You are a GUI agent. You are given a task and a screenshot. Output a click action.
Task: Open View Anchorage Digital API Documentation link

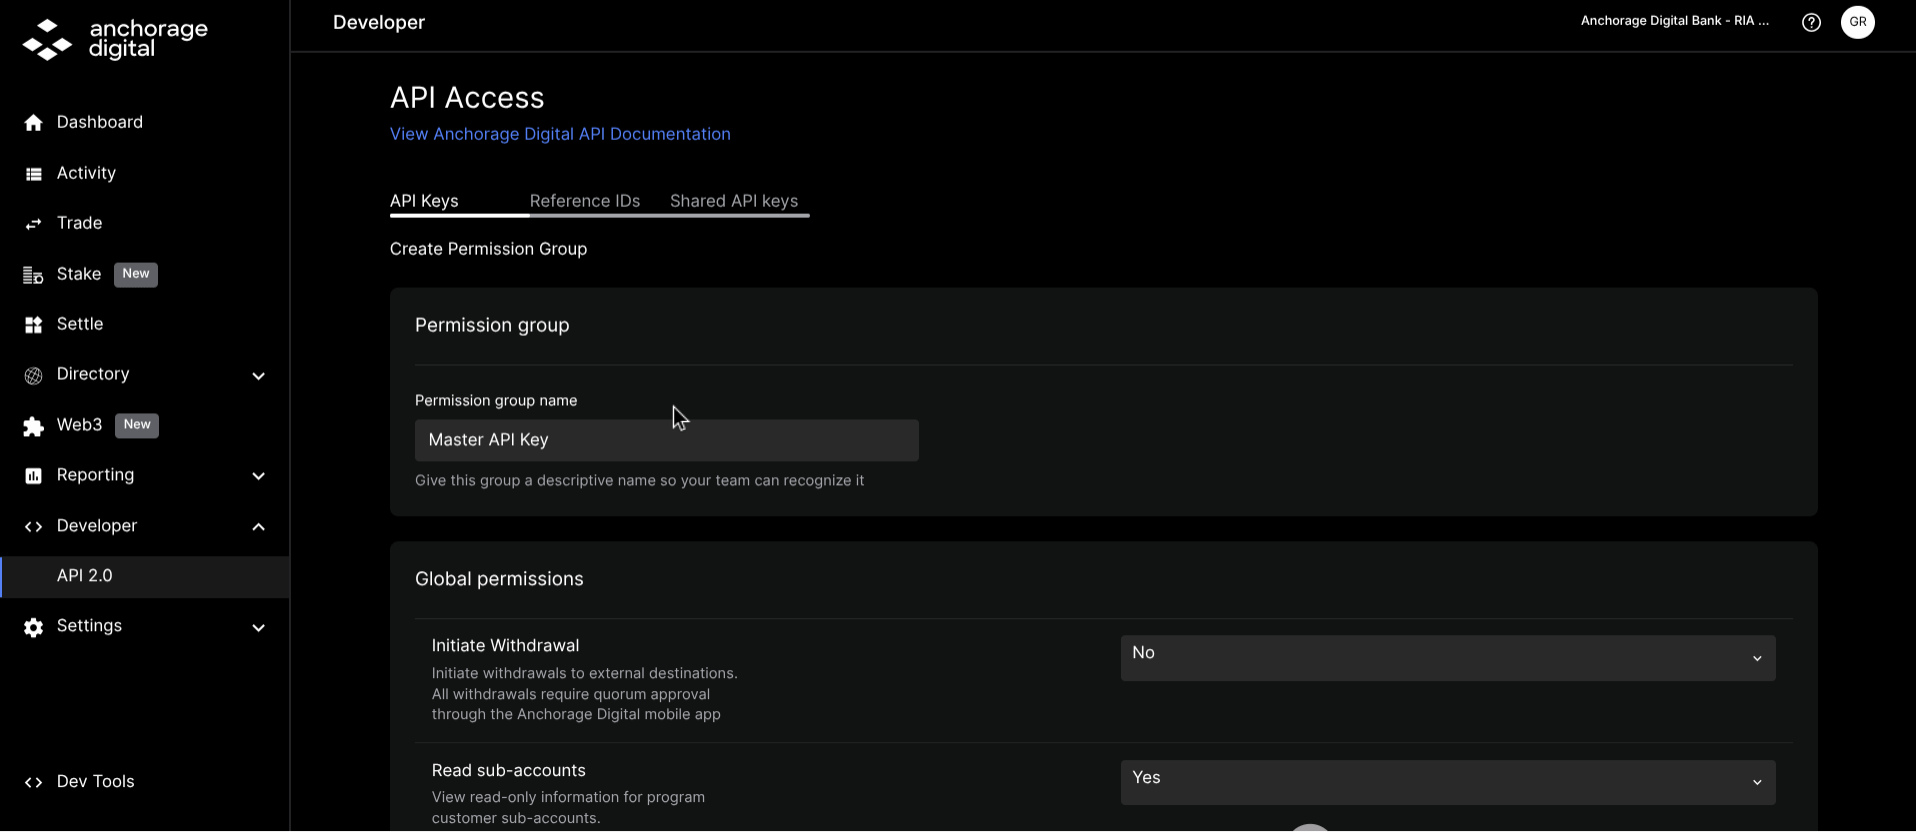click(x=560, y=134)
